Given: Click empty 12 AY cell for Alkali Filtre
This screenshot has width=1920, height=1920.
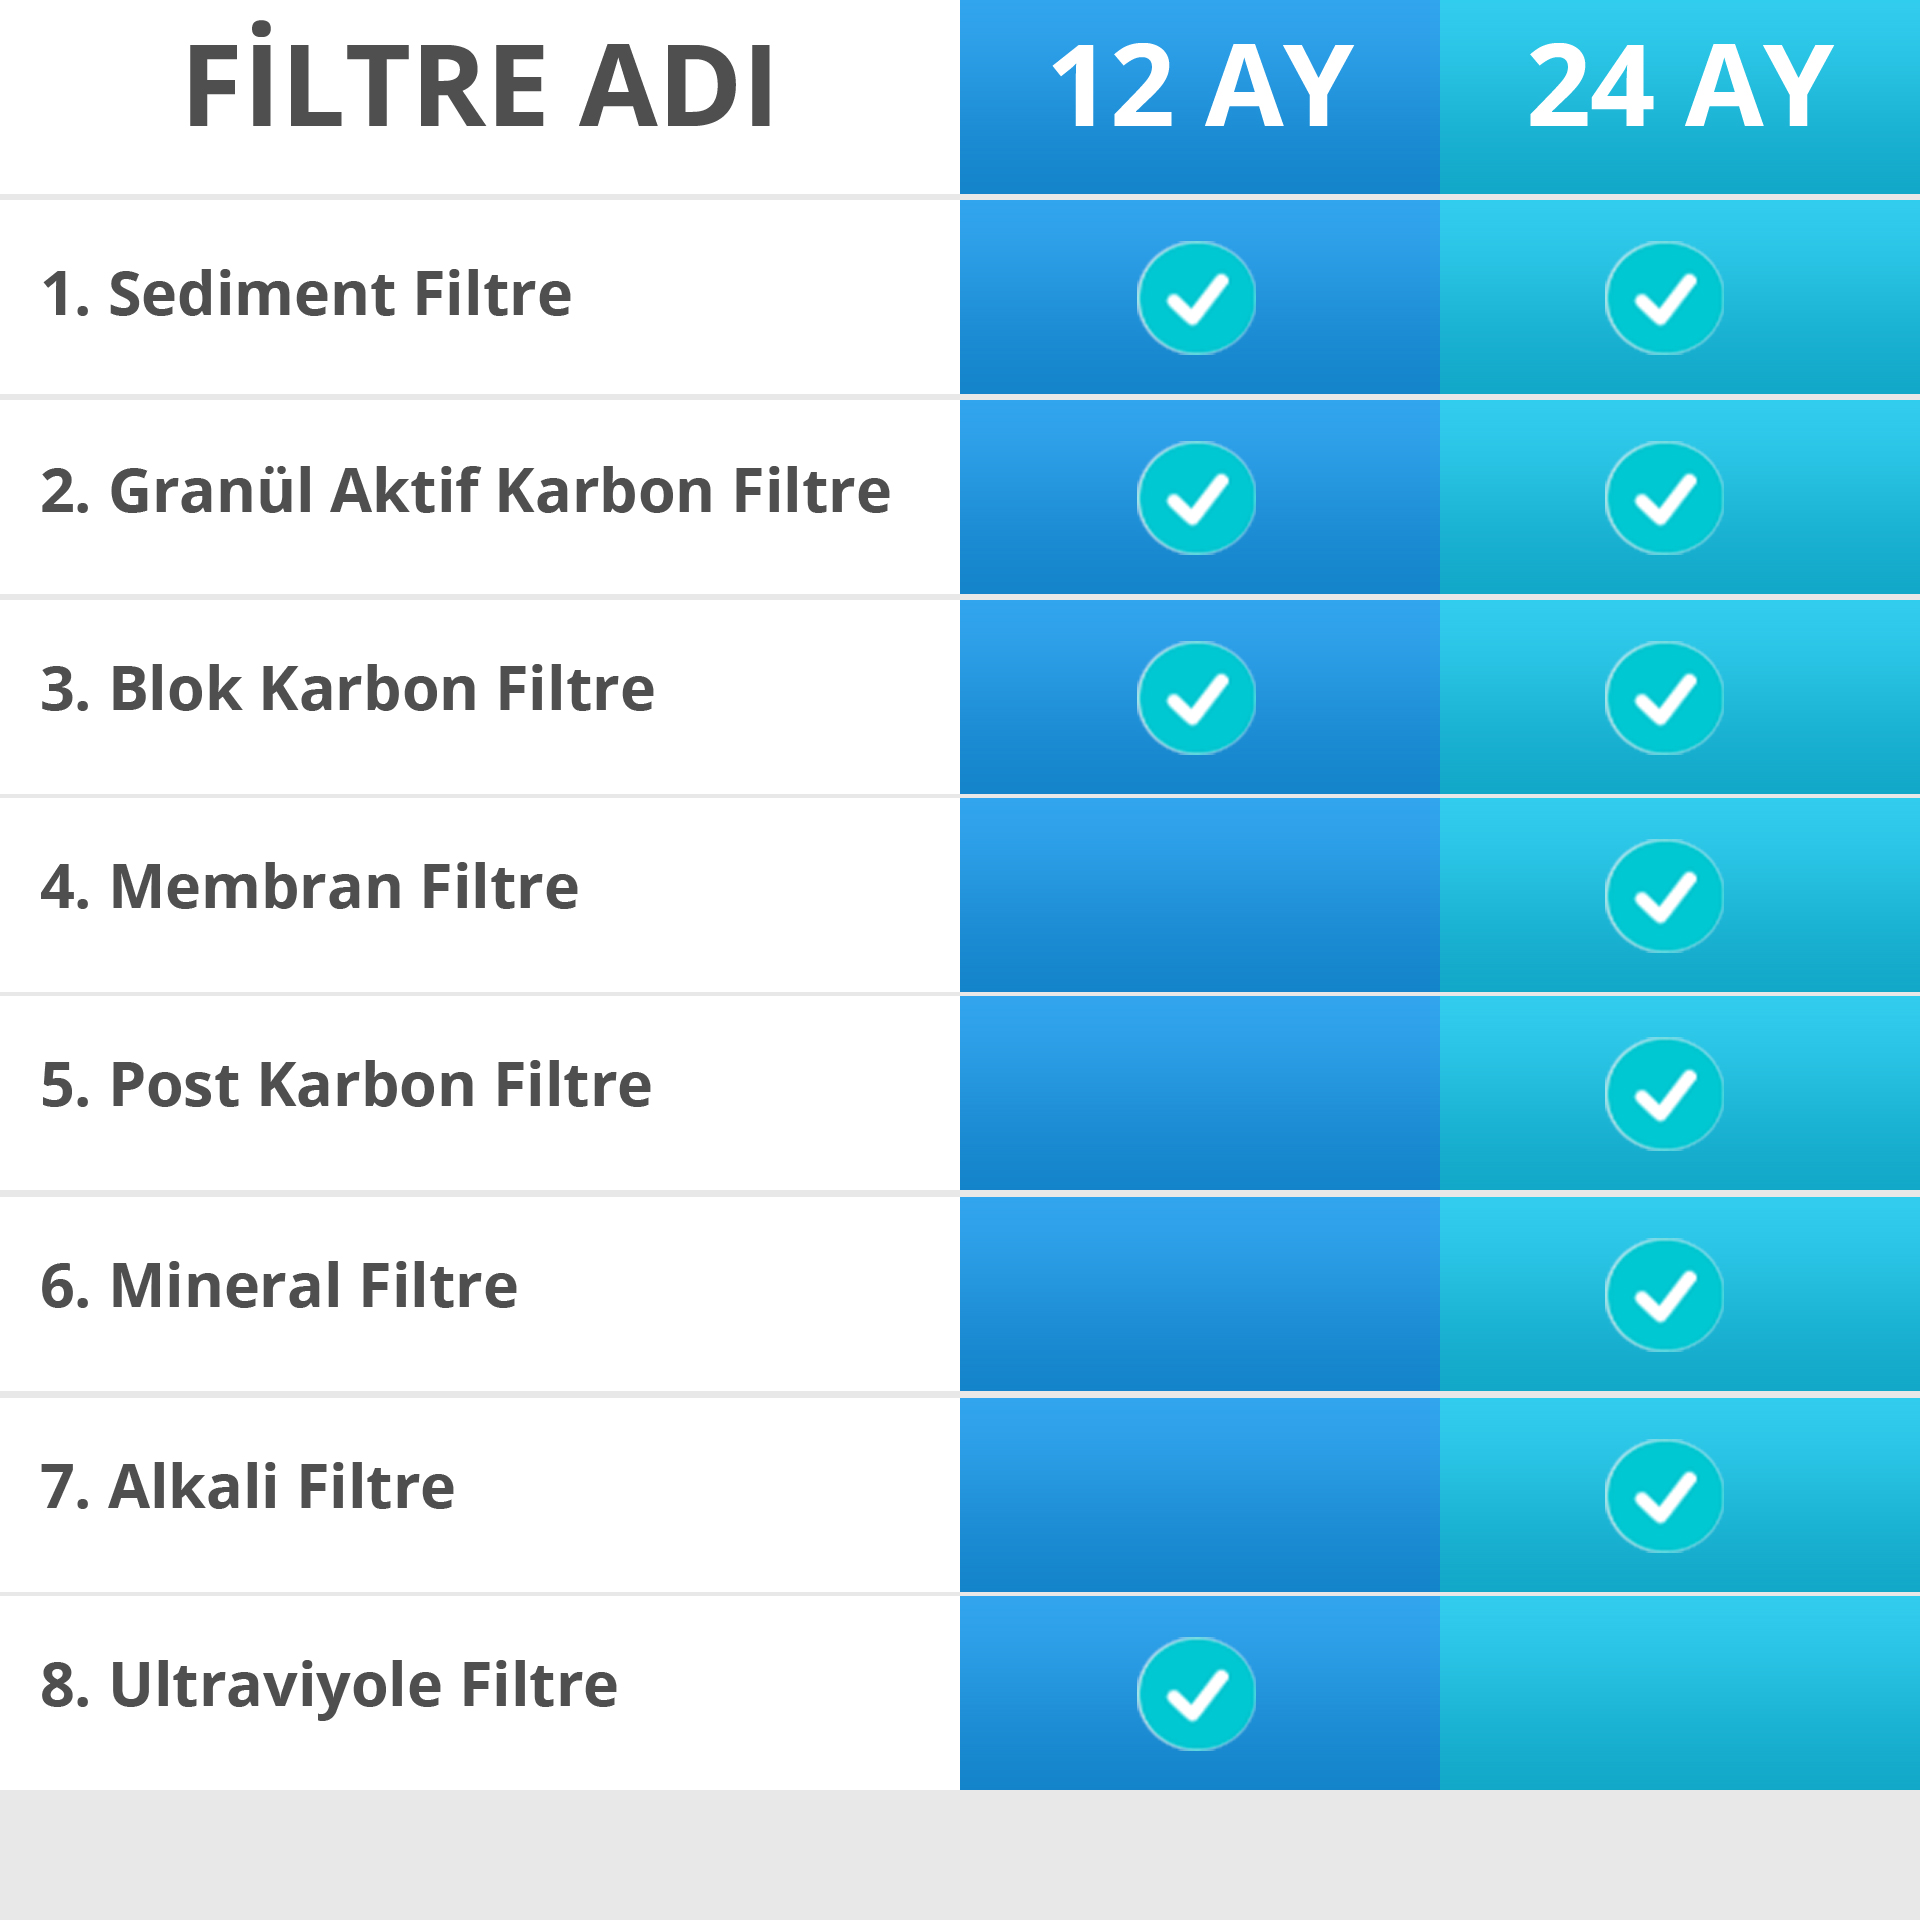Looking at the screenshot, I should click(1200, 1494).
